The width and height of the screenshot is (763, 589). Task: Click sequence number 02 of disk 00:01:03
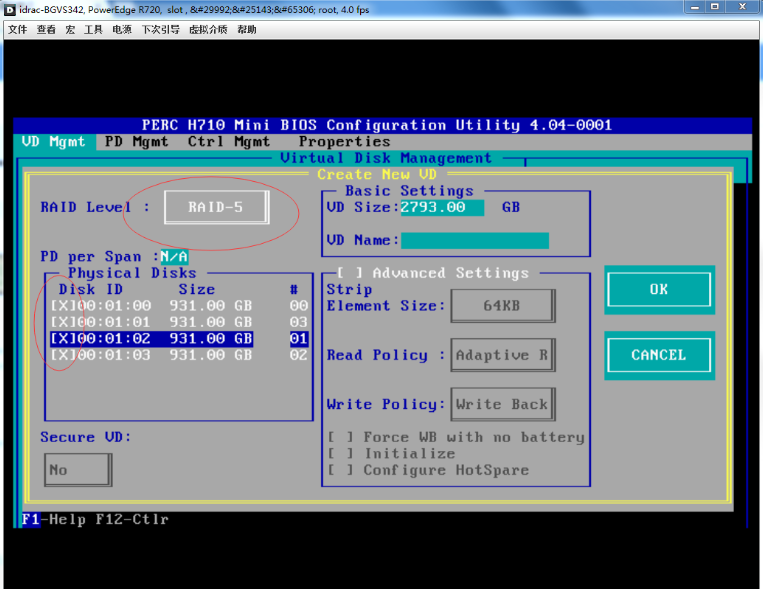[x=299, y=355]
